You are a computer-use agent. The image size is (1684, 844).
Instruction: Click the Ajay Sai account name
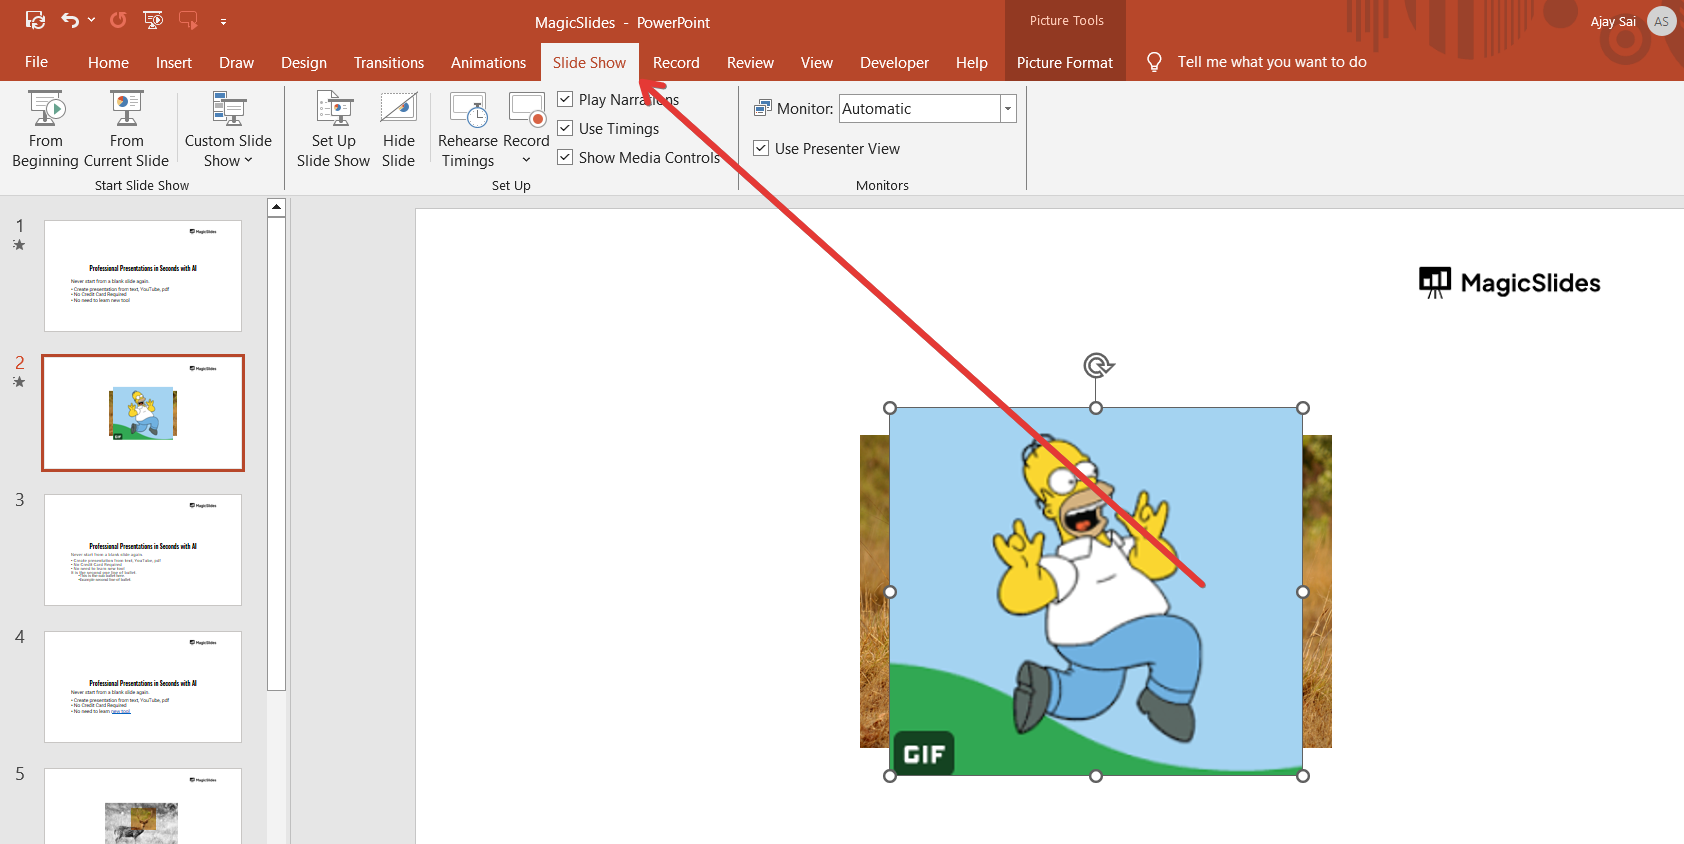click(x=1613, y=21)
